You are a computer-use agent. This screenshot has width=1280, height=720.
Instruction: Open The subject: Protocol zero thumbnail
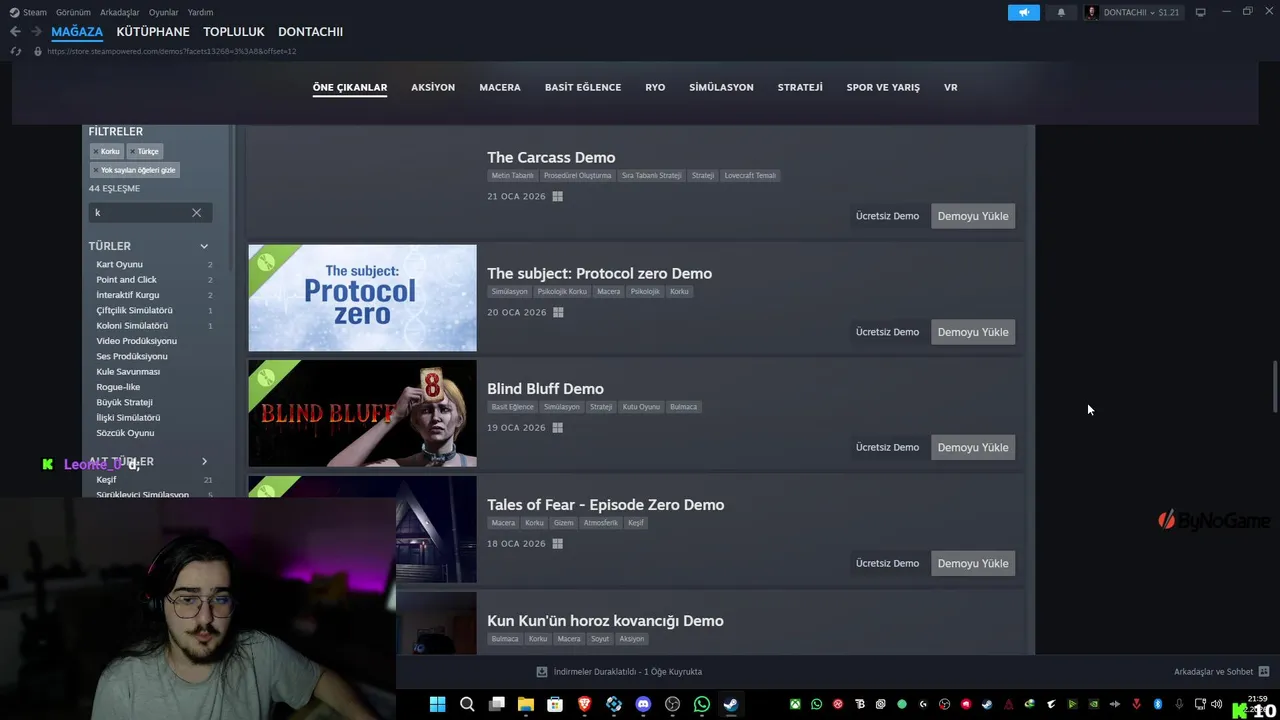tap(362, 298)
